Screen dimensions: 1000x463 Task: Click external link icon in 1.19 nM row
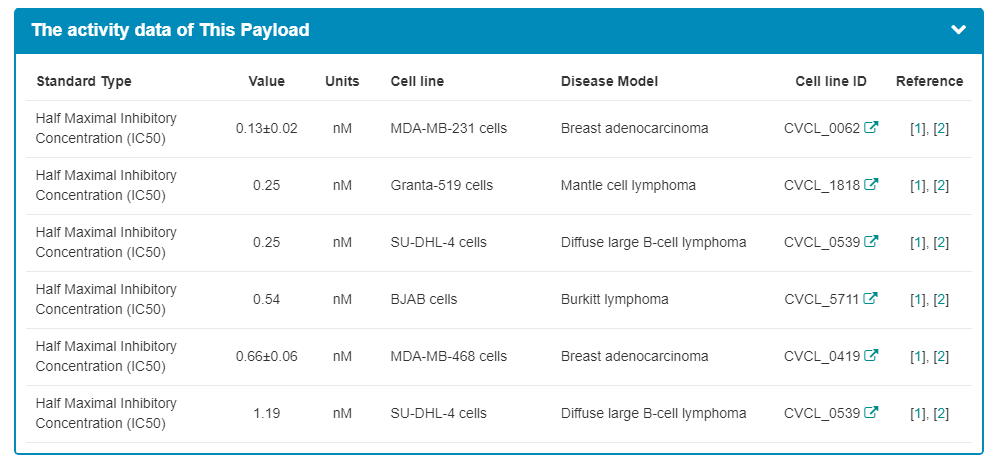(871, 413)
